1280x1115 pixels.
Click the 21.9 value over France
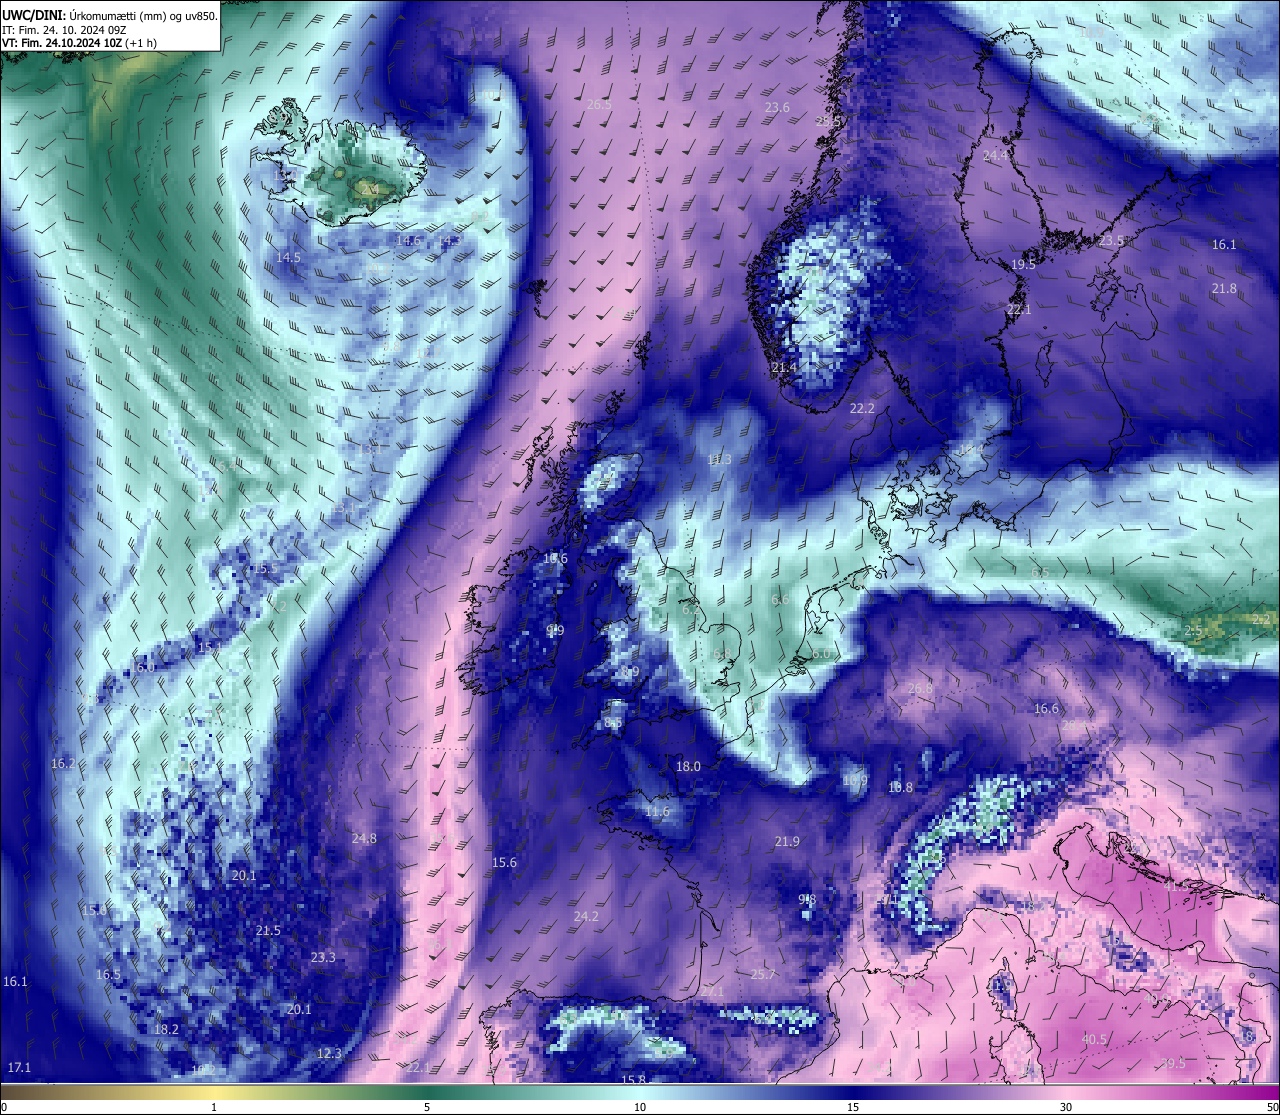pos(787,842)
